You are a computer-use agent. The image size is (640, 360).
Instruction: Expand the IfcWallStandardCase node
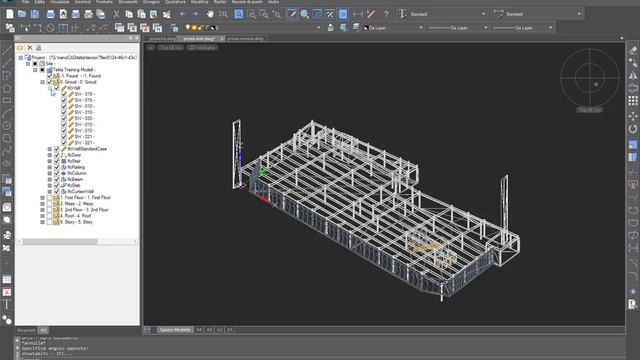50,149
